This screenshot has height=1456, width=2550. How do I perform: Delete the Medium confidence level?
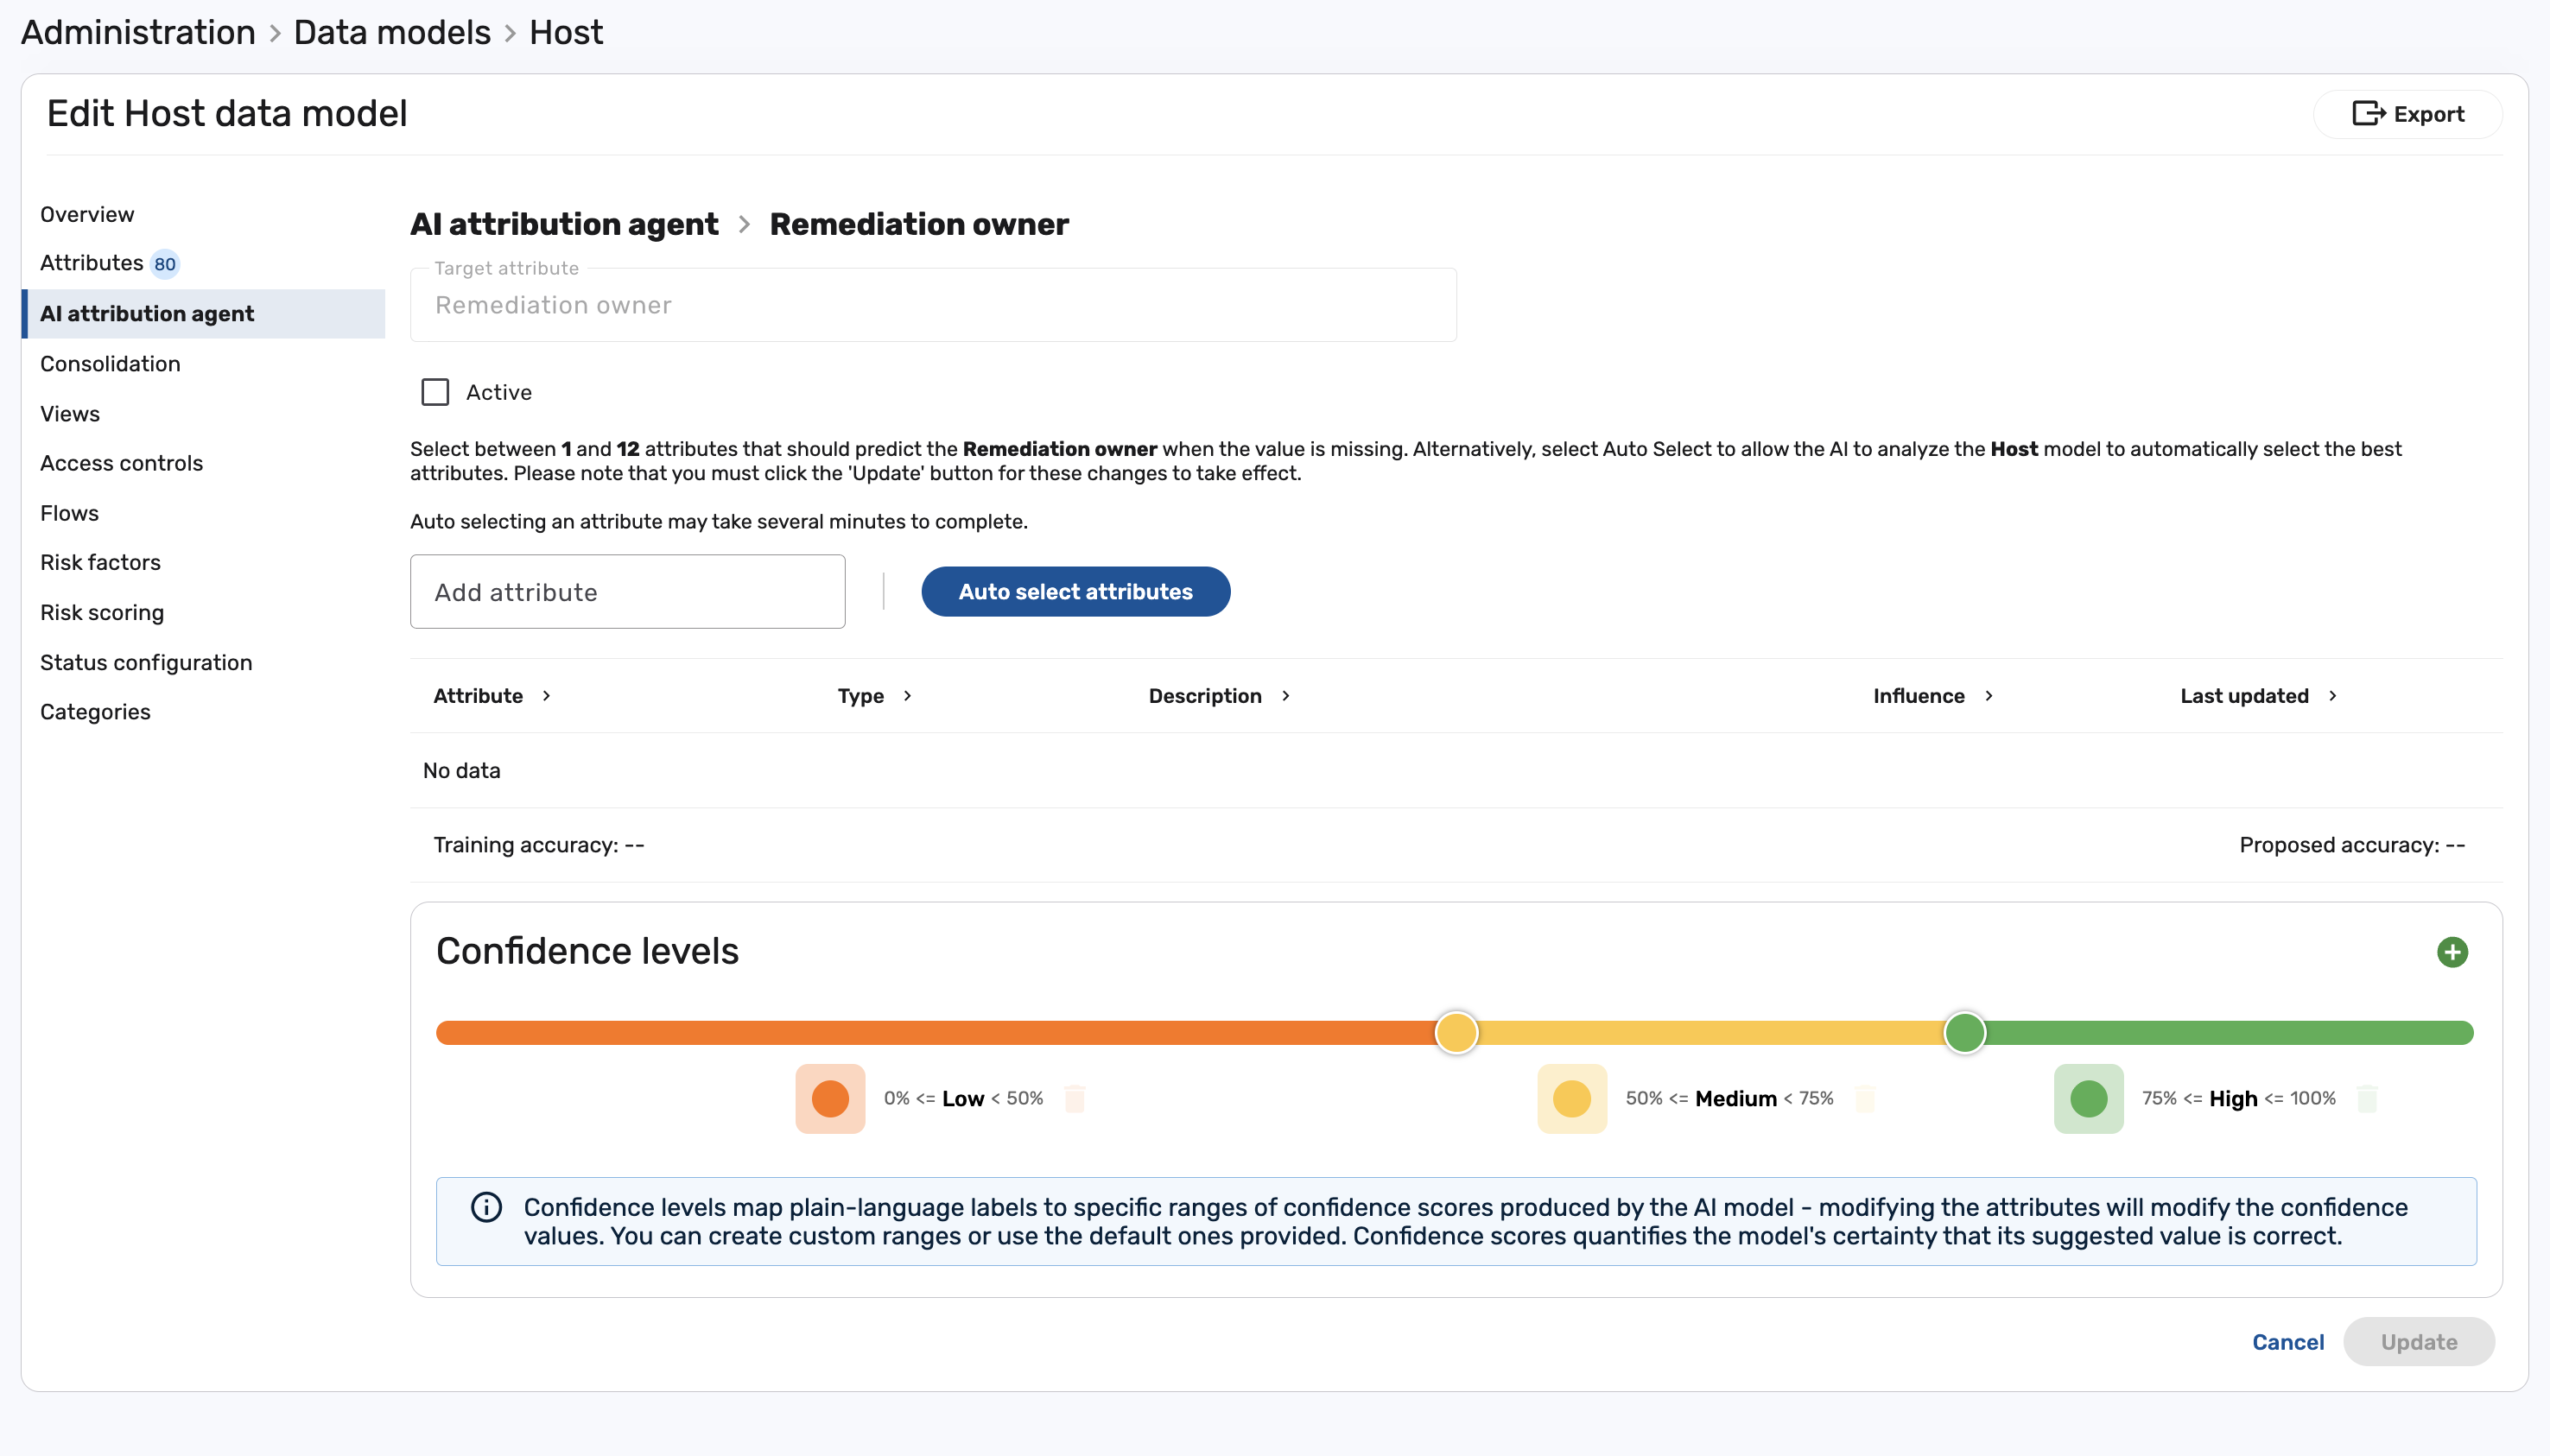(x=1865, y=1098)
